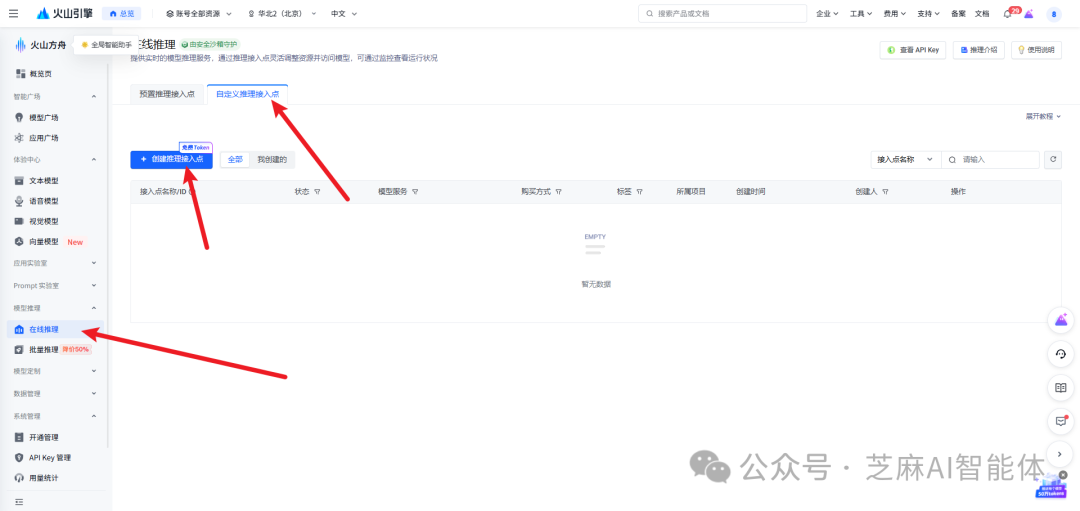Image resolution: width=1080 pixels, height=511 pixels.
Task: Switch to the 预置推理接入点 tab
Action: [x=167, y=94]
